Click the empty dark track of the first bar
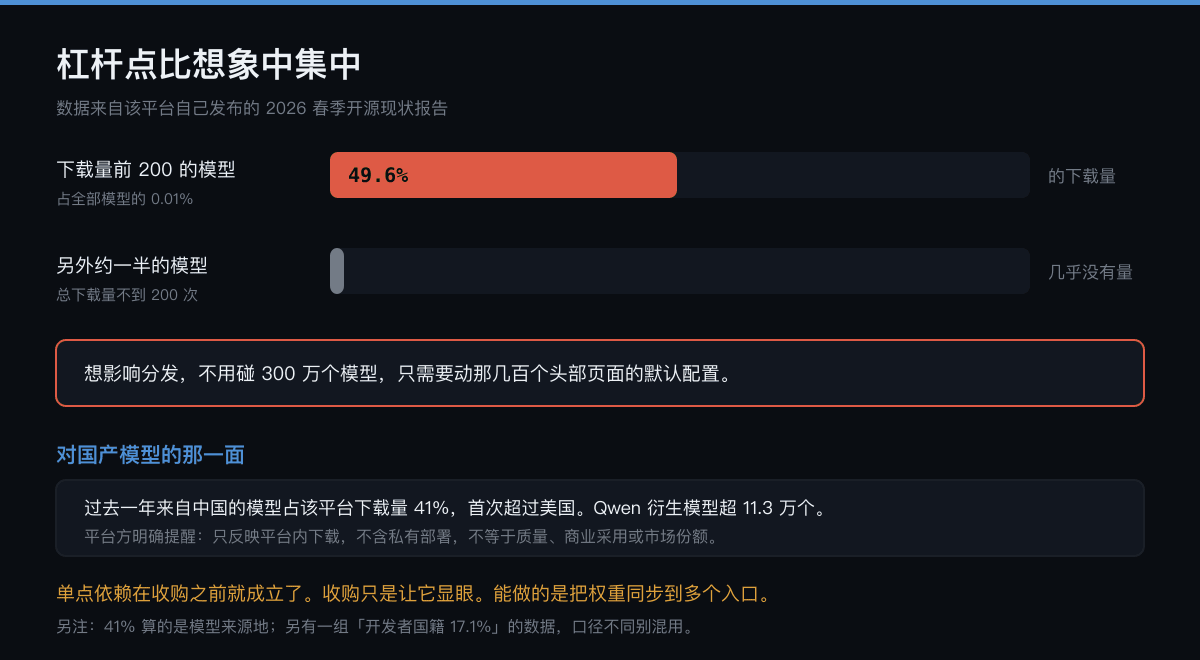 point(853,175)
